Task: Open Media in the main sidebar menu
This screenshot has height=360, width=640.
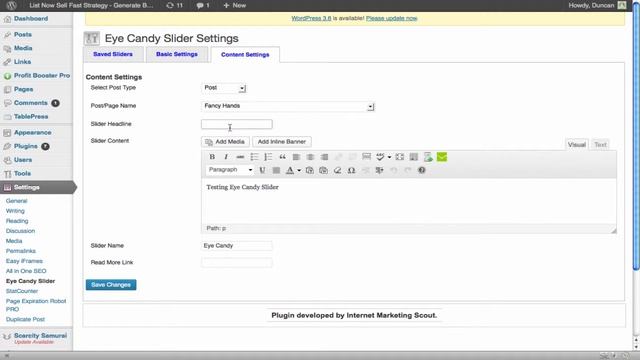Action: click(x=23, y=48)
